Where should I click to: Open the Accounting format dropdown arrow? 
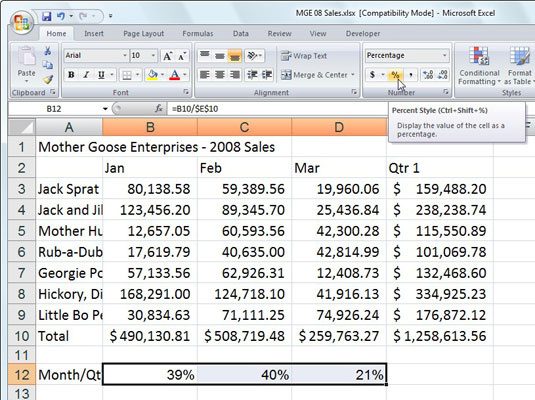[383, 75]
